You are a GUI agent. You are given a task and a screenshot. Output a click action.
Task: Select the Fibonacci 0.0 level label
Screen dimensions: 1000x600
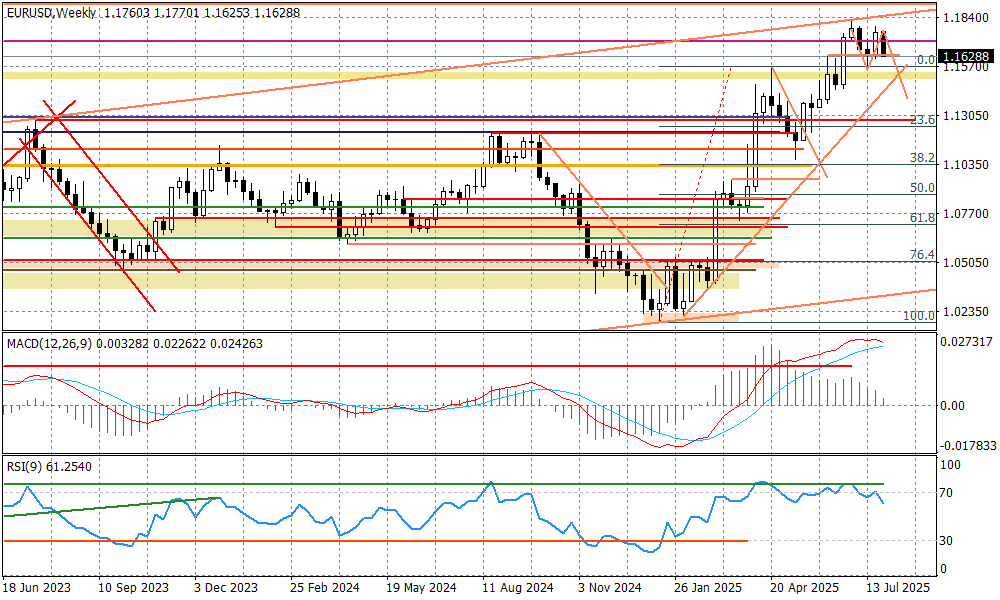click(925, 60)
